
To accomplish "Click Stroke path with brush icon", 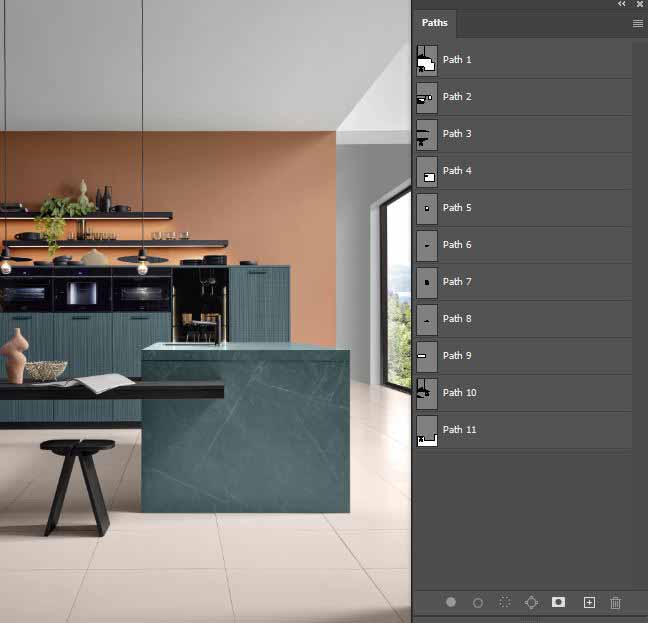I will click(x=478, y=602).
